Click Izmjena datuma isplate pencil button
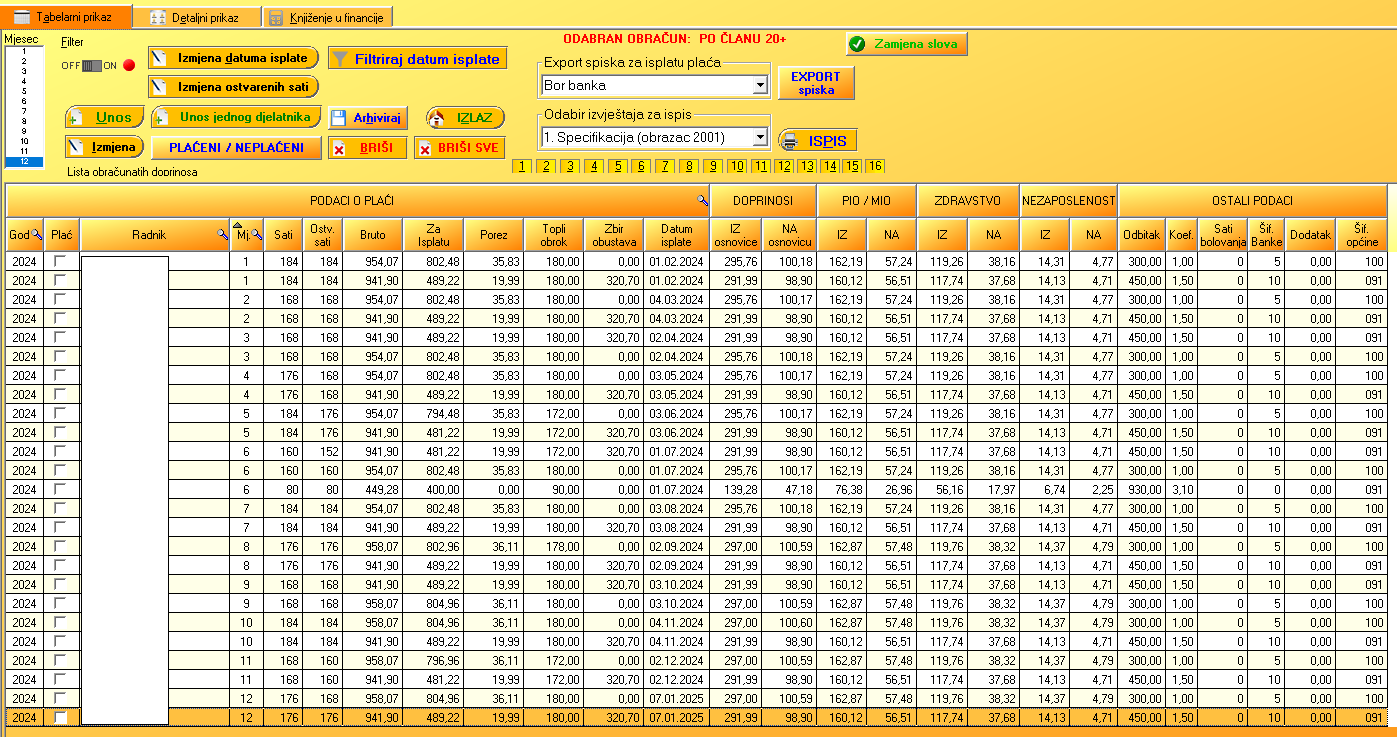Image resolution: width=1397 pixels, height=737 pixels. point(233,58)
